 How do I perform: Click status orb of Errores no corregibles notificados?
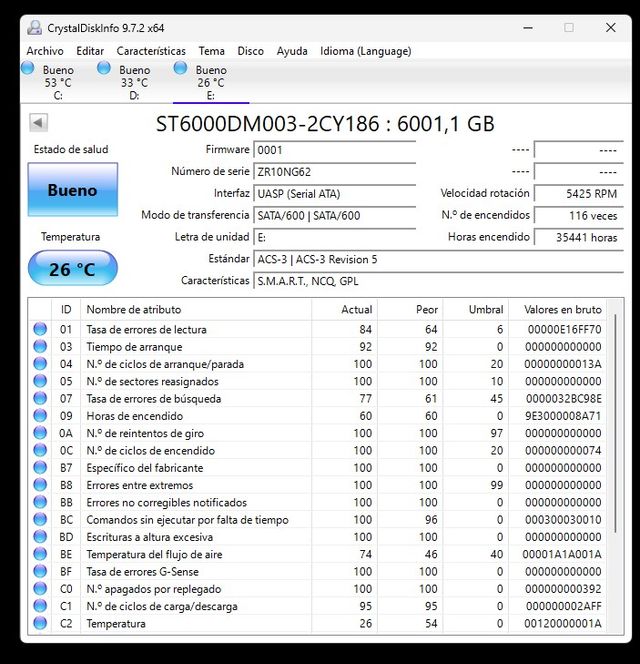click(x=40, y=502)
